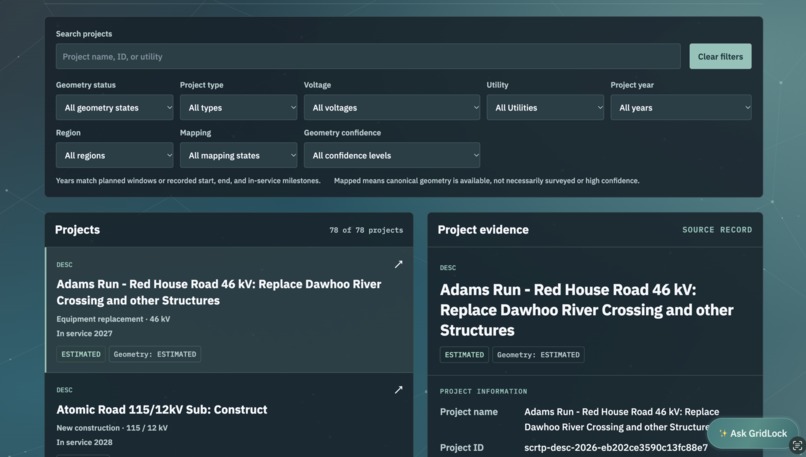Click 'Equipment replacement · 46 kV' text
Image resolution: width=806 pixels, height=457 pixels.
113,319
